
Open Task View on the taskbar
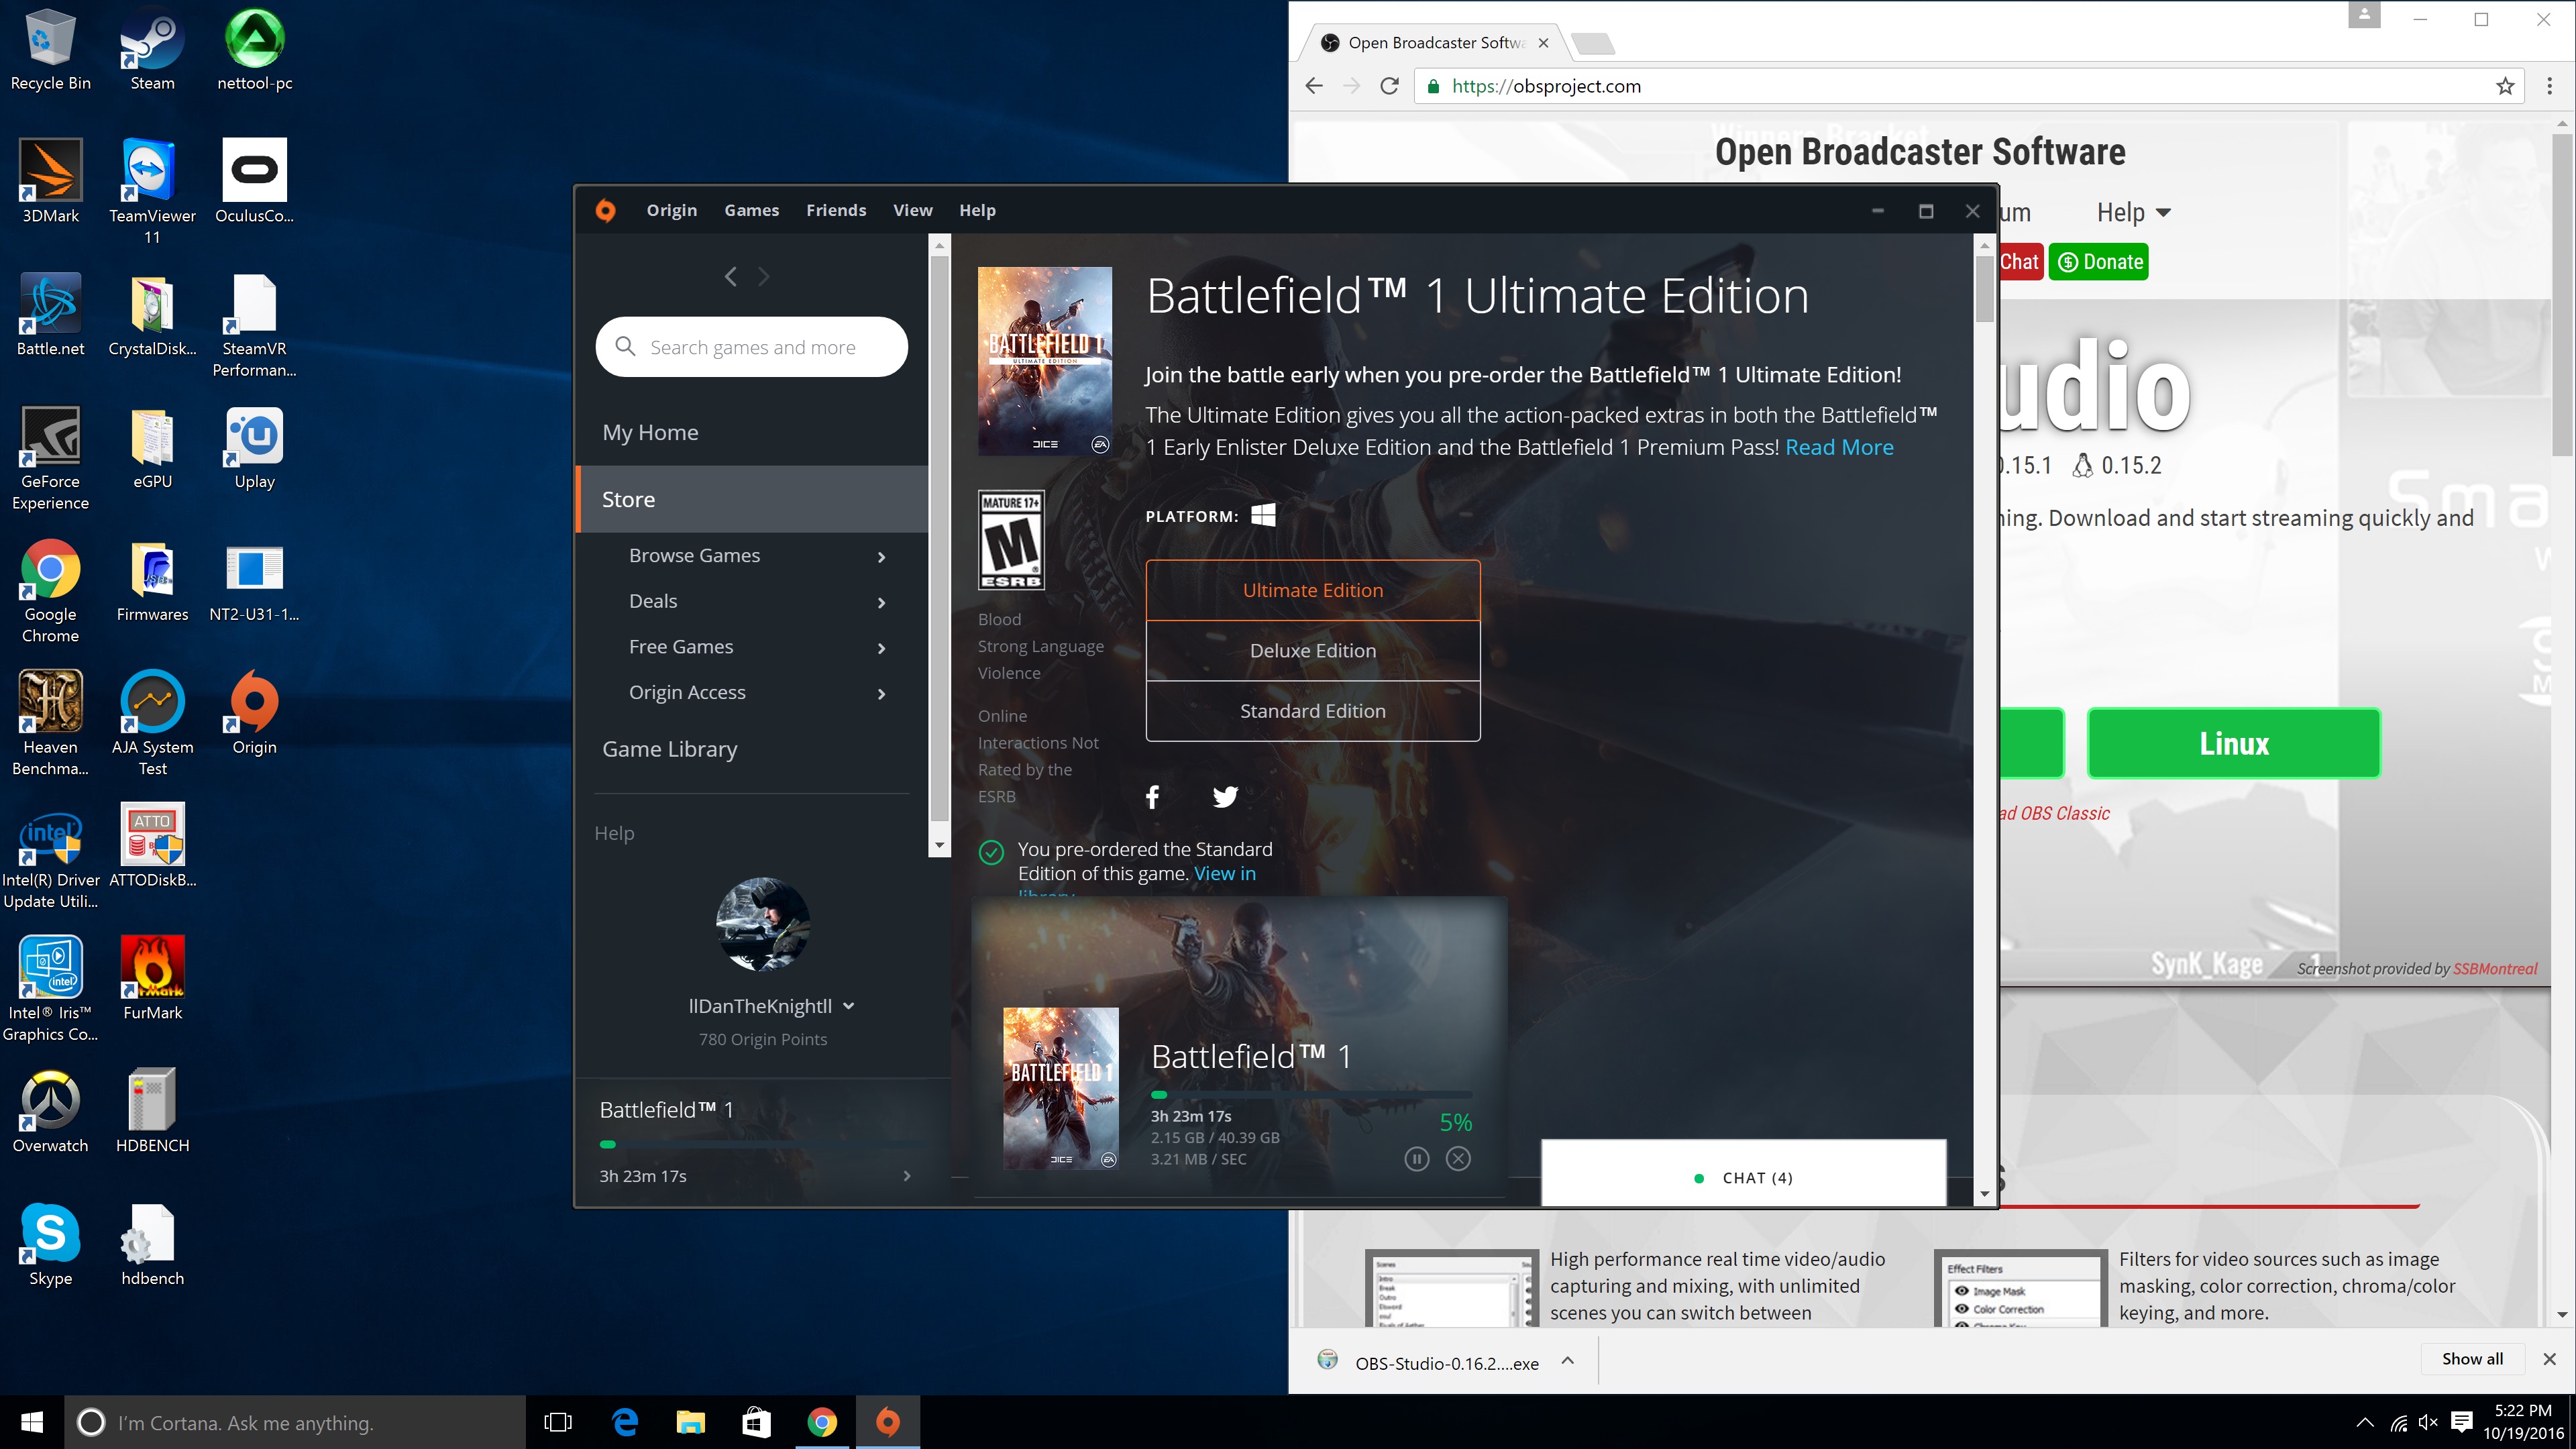(558, 1422)
